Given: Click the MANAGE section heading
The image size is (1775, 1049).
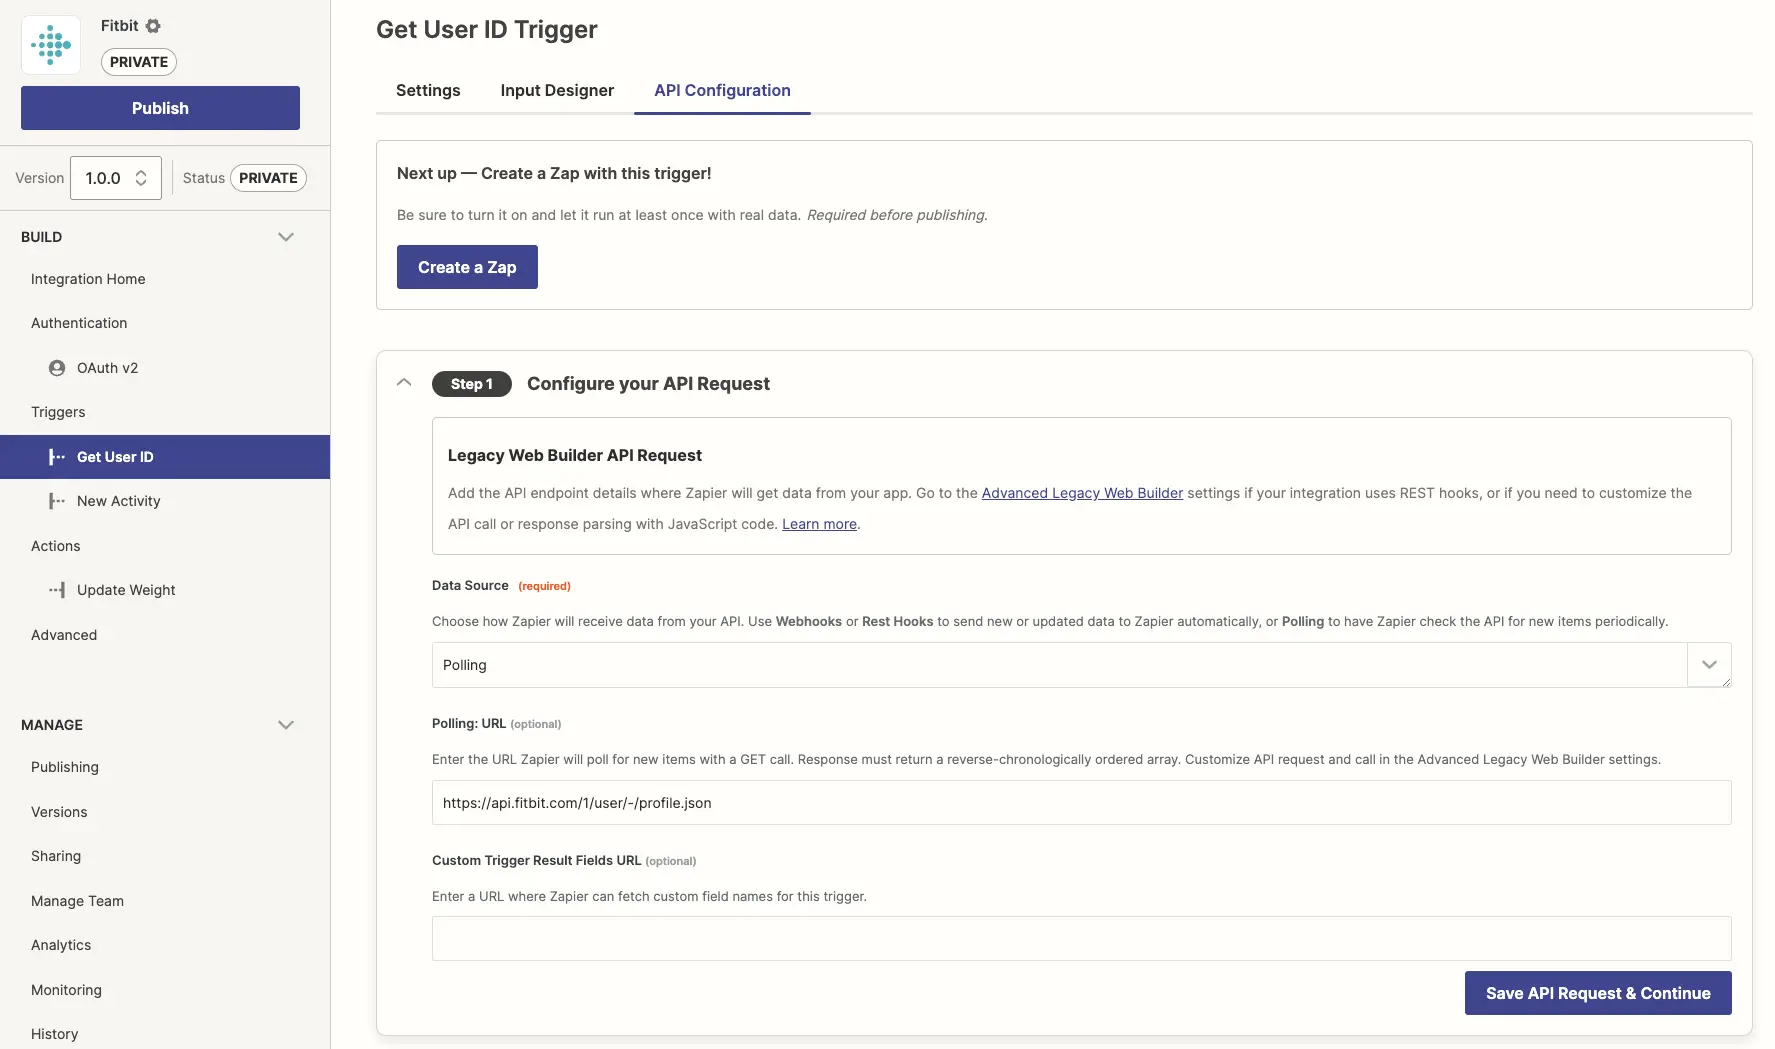Looking at the screenshot, I should [52, 725].
